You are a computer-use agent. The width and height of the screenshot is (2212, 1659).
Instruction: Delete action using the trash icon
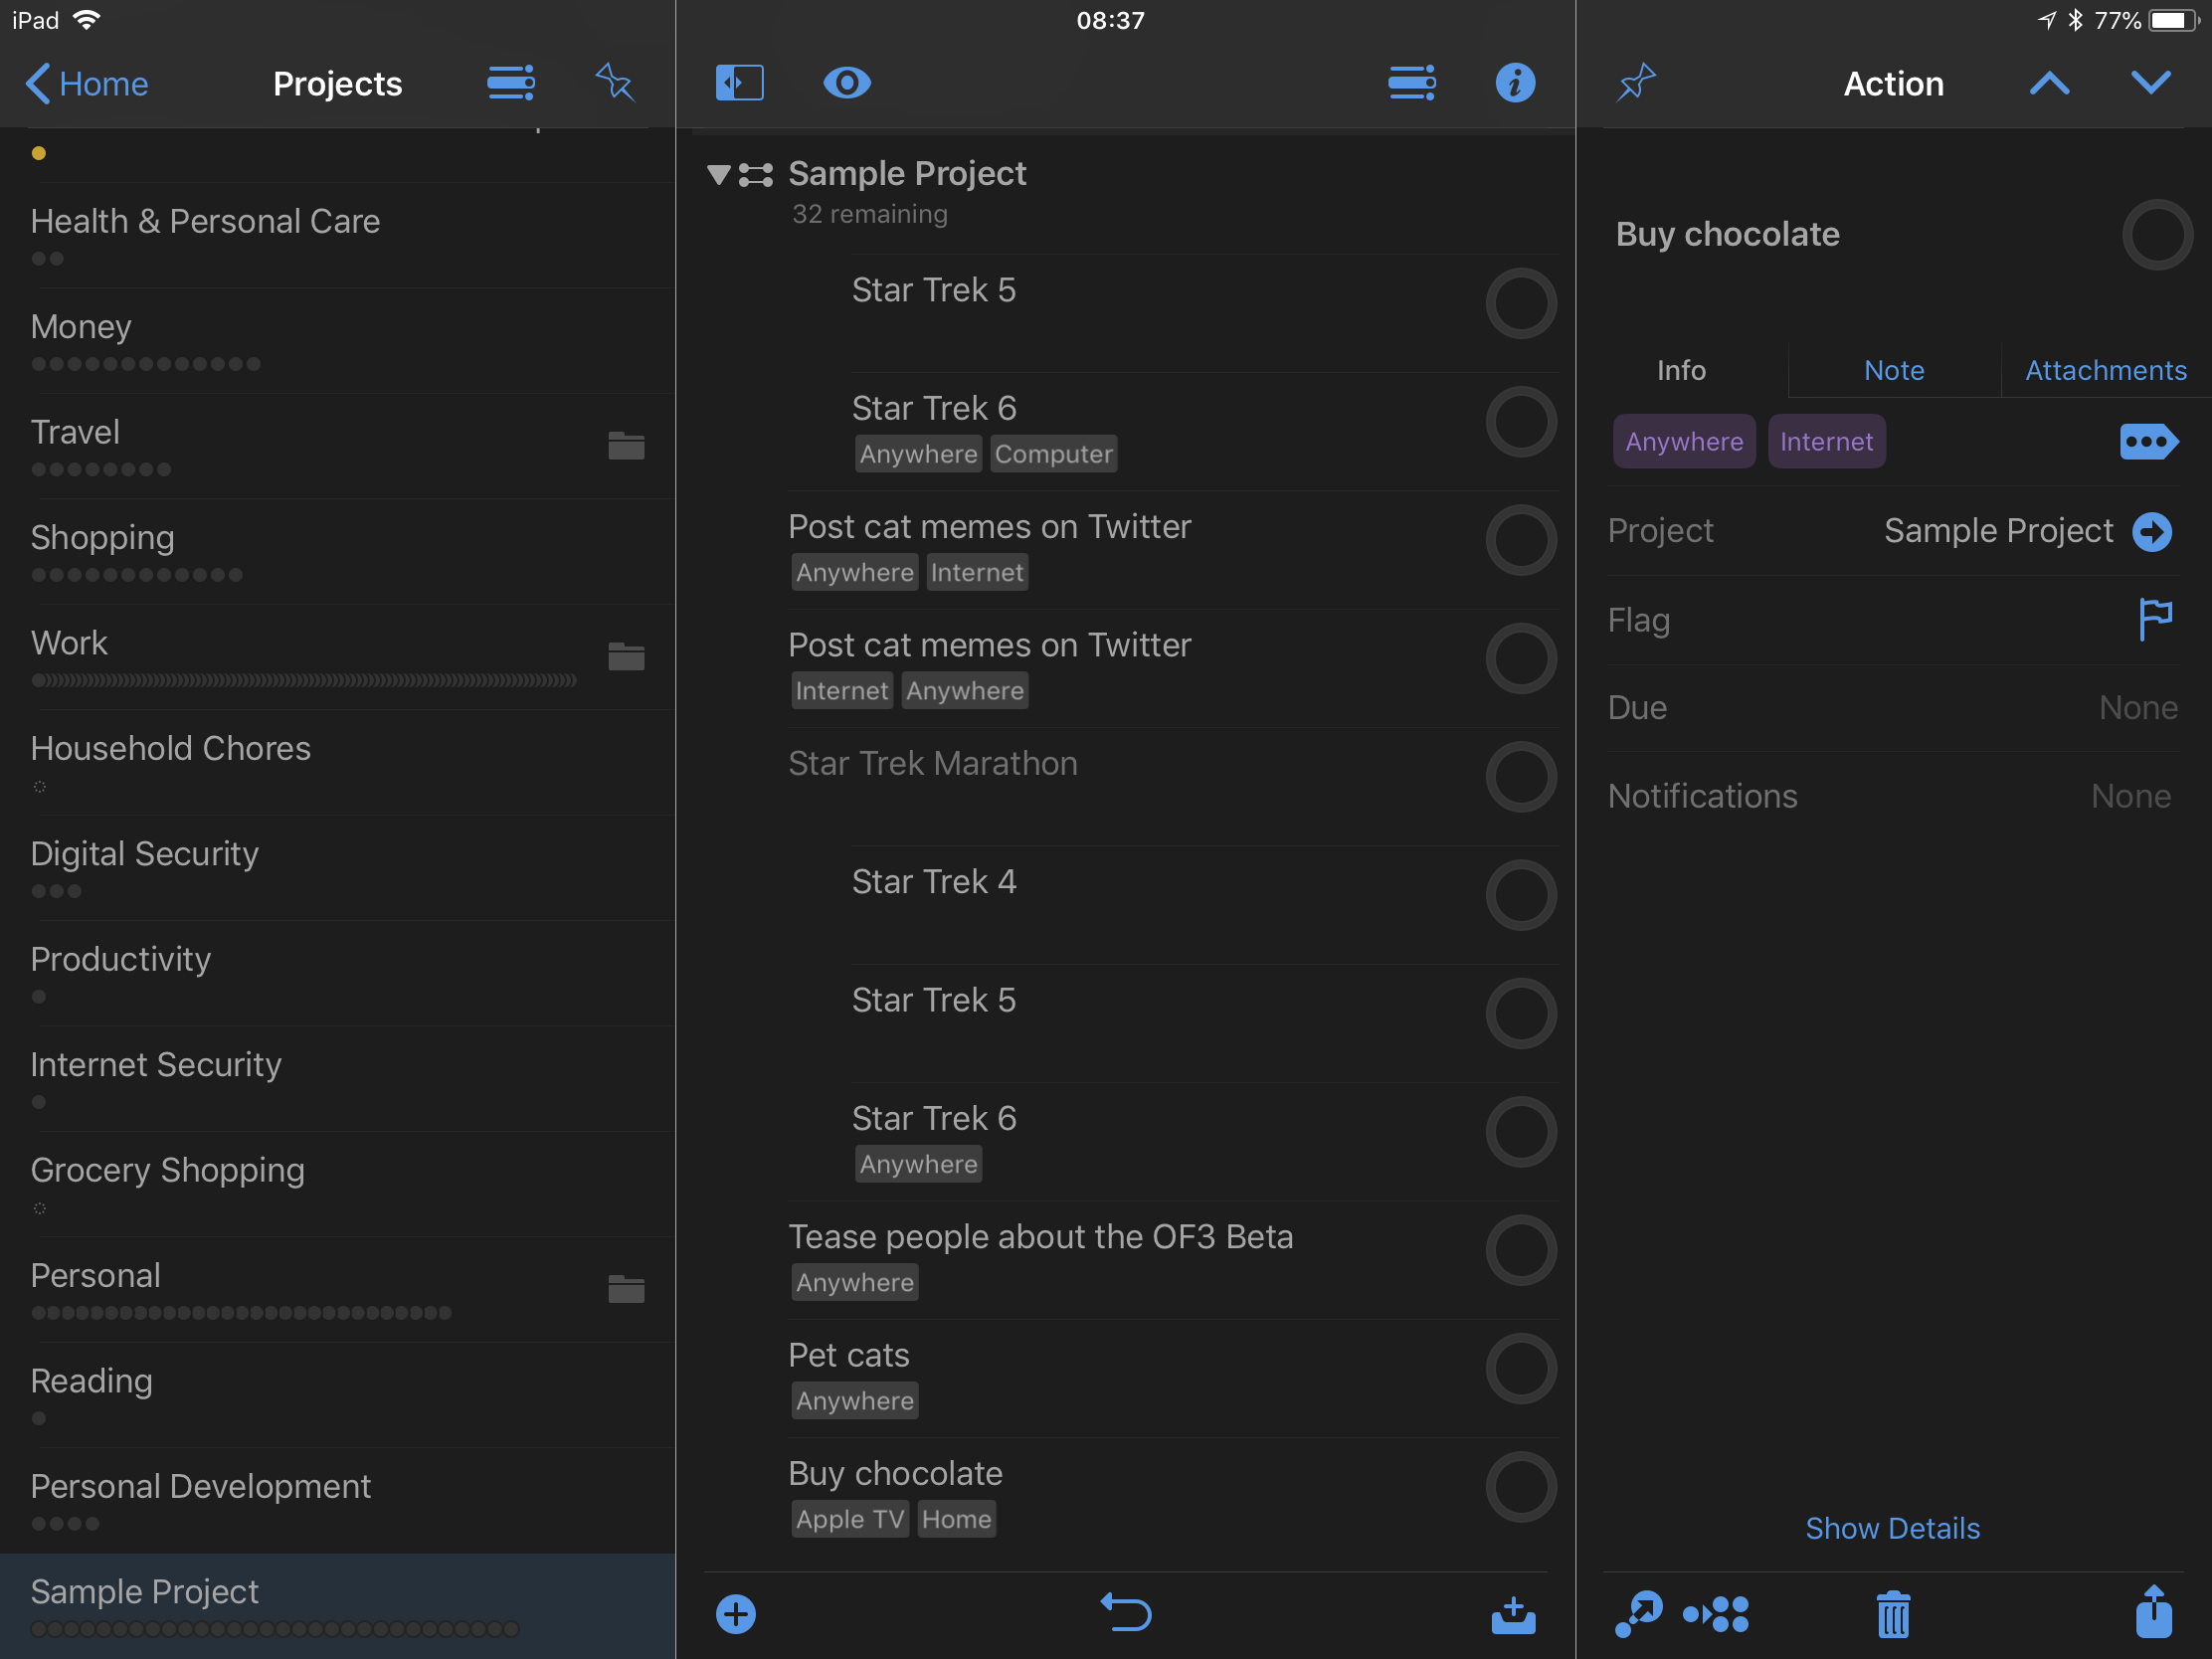(1892, 1613)
